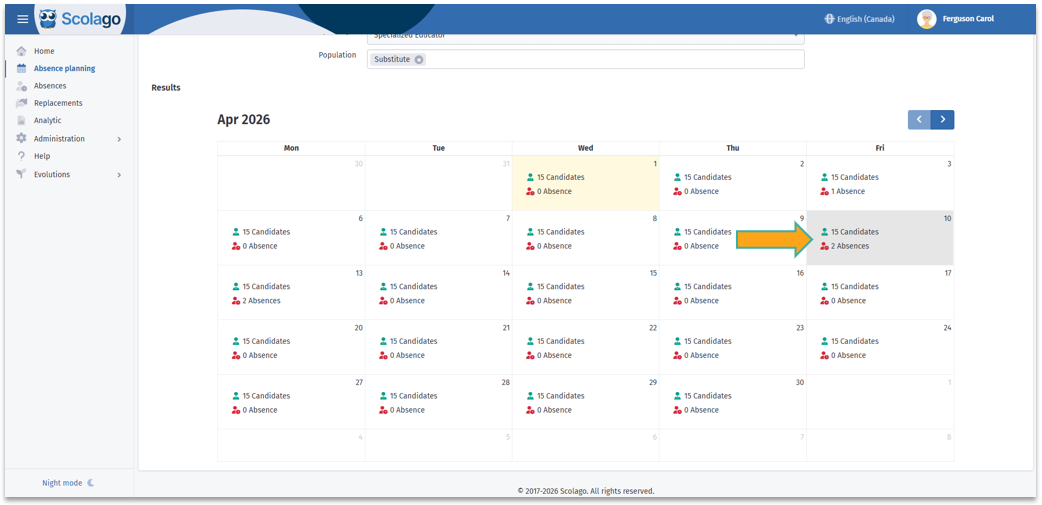Click the Home house icon
Image resolution: width=1042 pixels, height=505 pixels.
(x=21, y=51)
